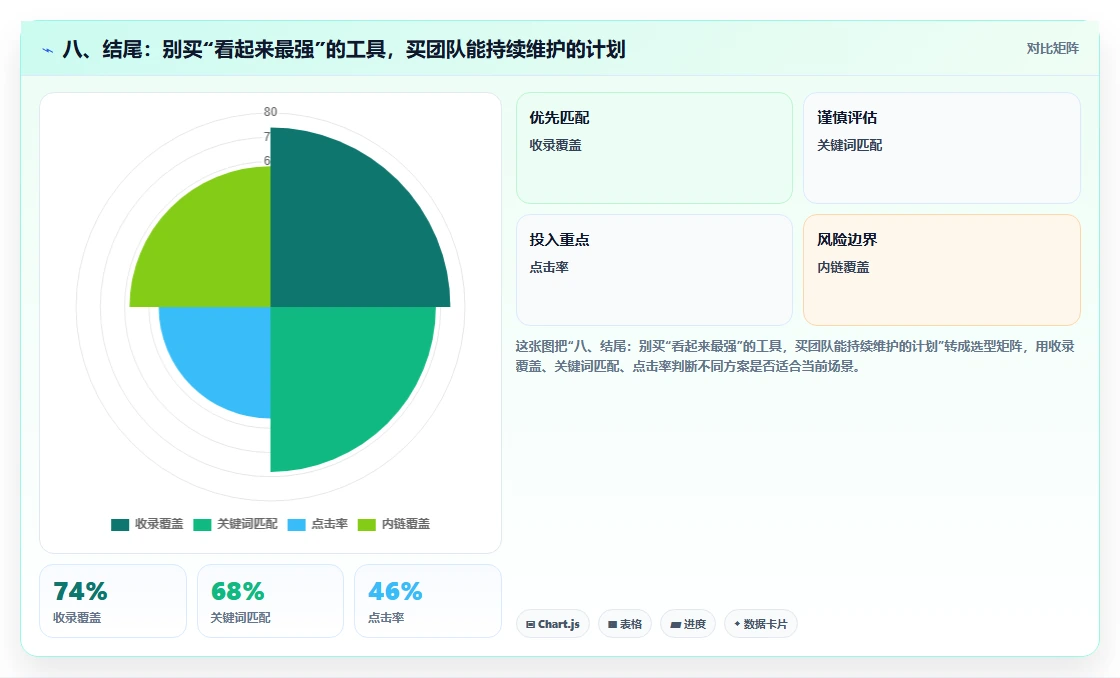Click the 68% 关键词匹配 stat card
Screen dimensions: 1120x678
[x=270, y=601]
